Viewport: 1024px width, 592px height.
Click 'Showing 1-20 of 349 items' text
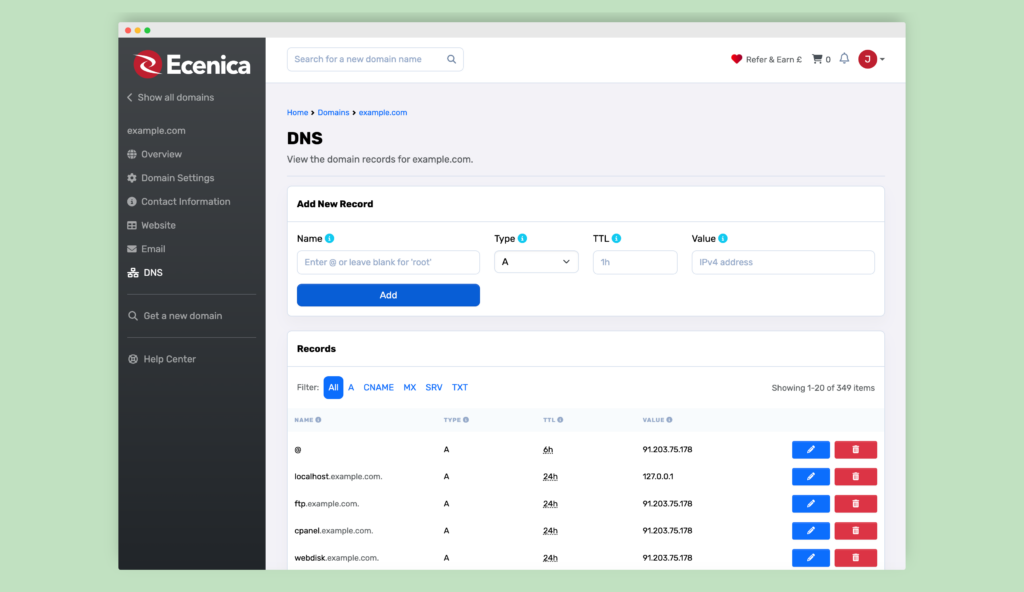[823, 388]
